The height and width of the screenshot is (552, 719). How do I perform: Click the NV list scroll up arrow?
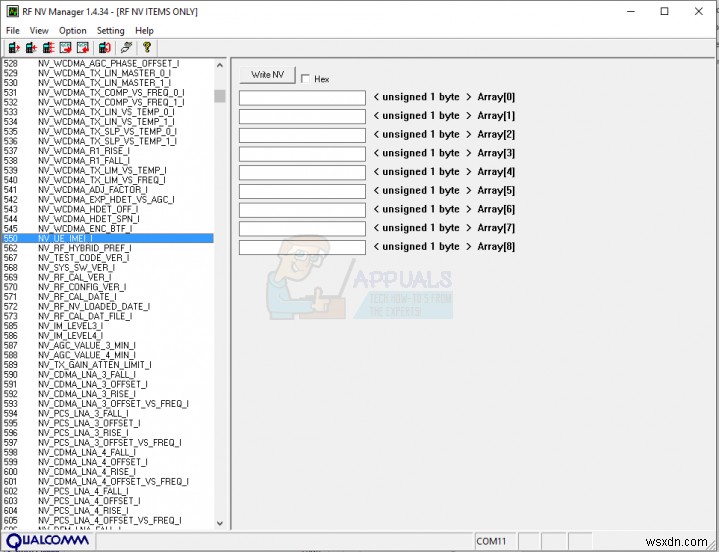tap(220, 66)
